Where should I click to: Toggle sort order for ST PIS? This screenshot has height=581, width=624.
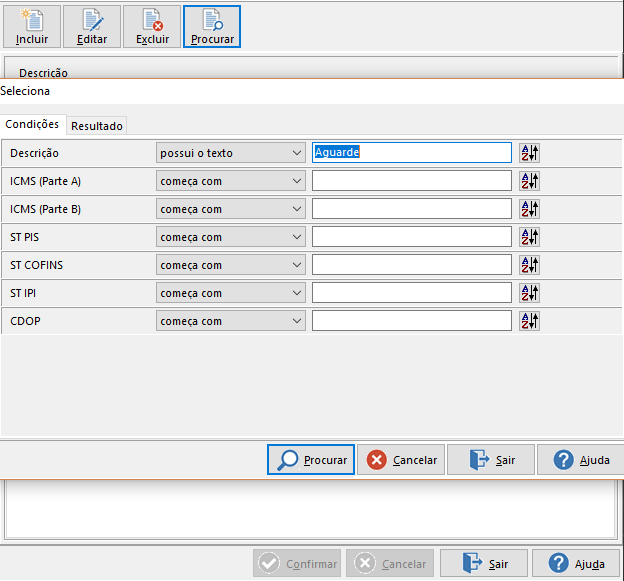point(529,237)
